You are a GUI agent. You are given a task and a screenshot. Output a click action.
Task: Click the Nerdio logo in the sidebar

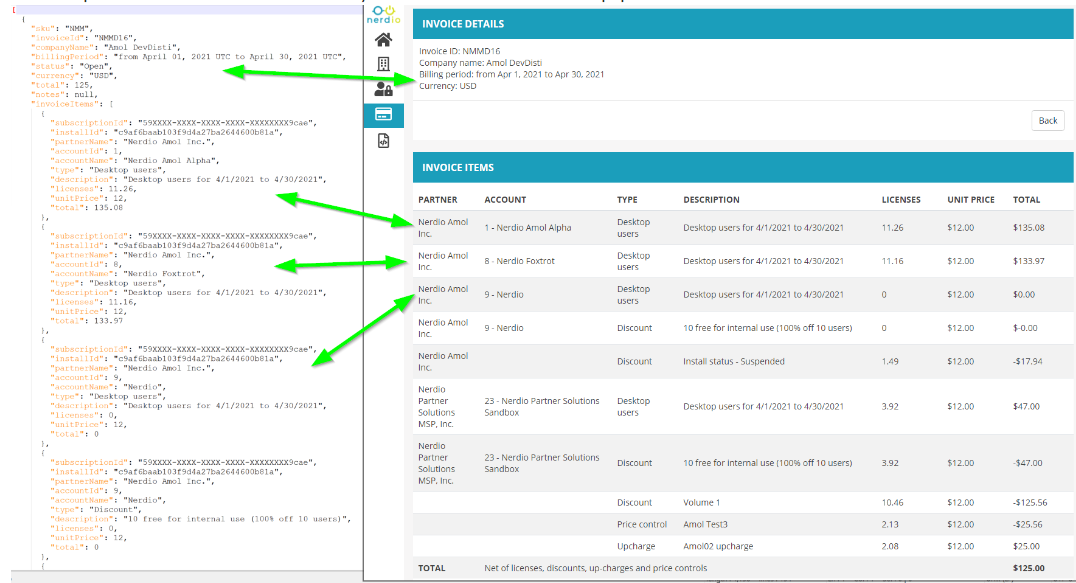click(x=384, y=14)
